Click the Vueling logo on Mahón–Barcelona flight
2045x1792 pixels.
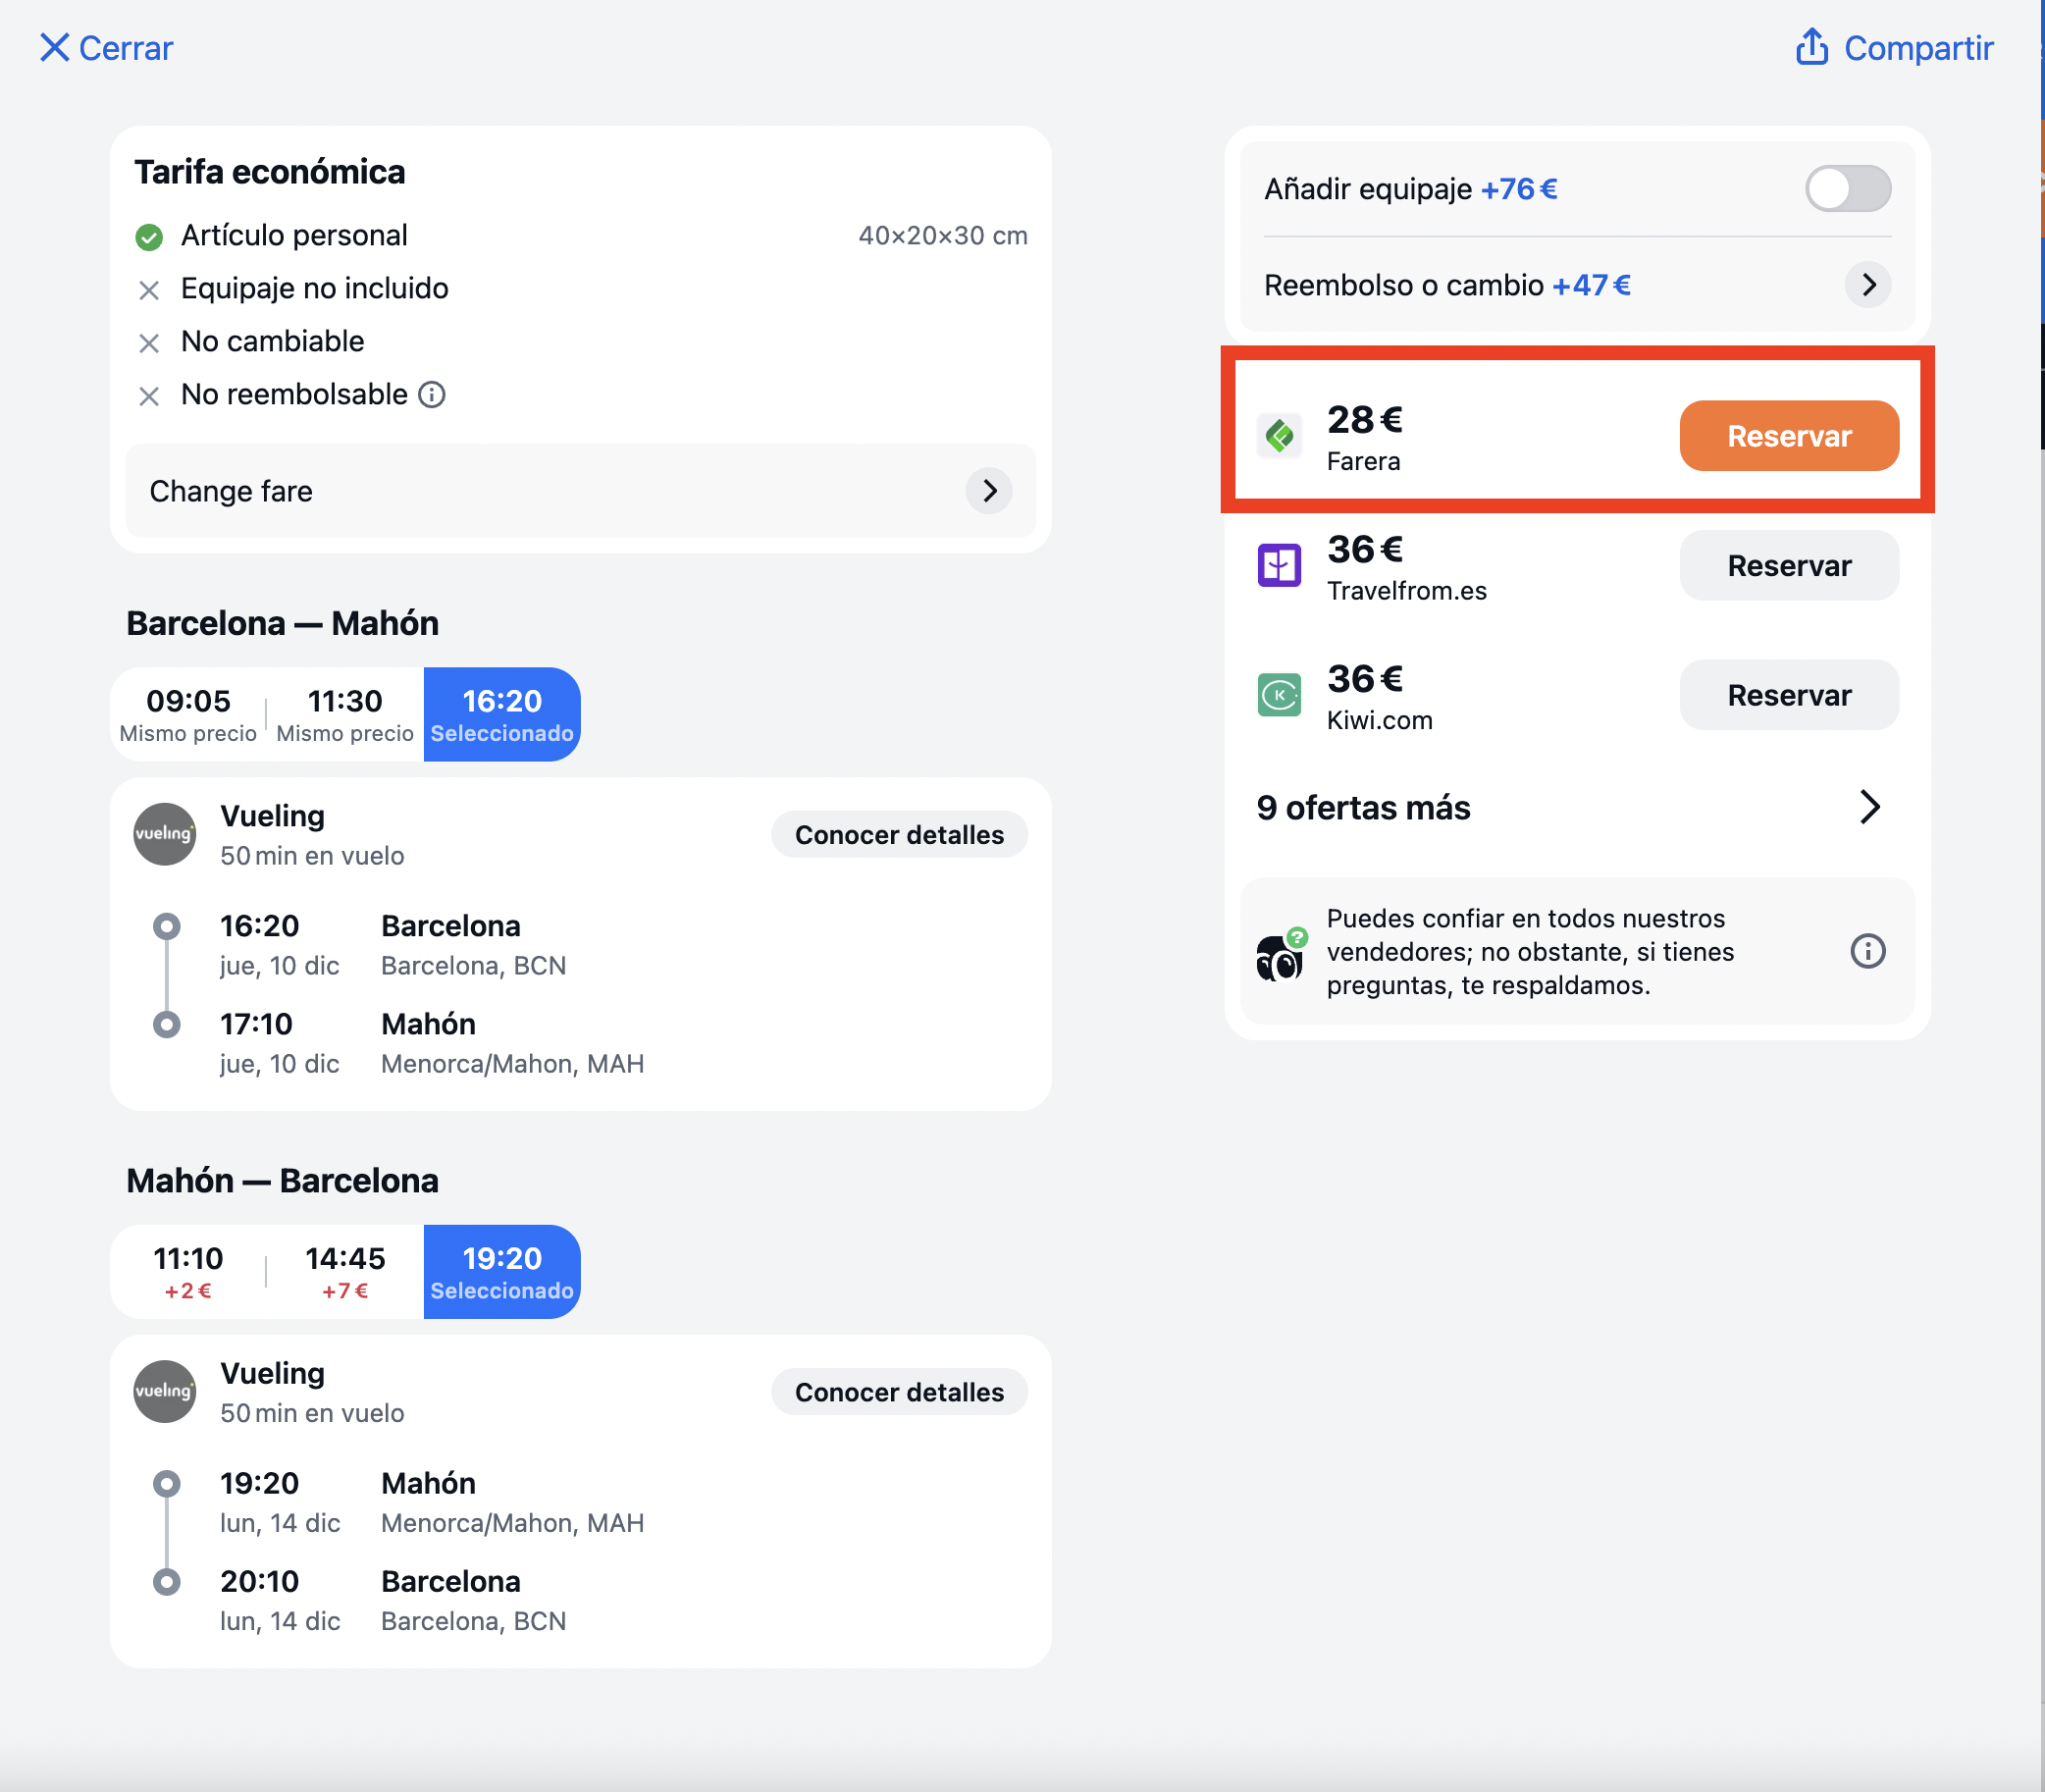point(165,1391)
